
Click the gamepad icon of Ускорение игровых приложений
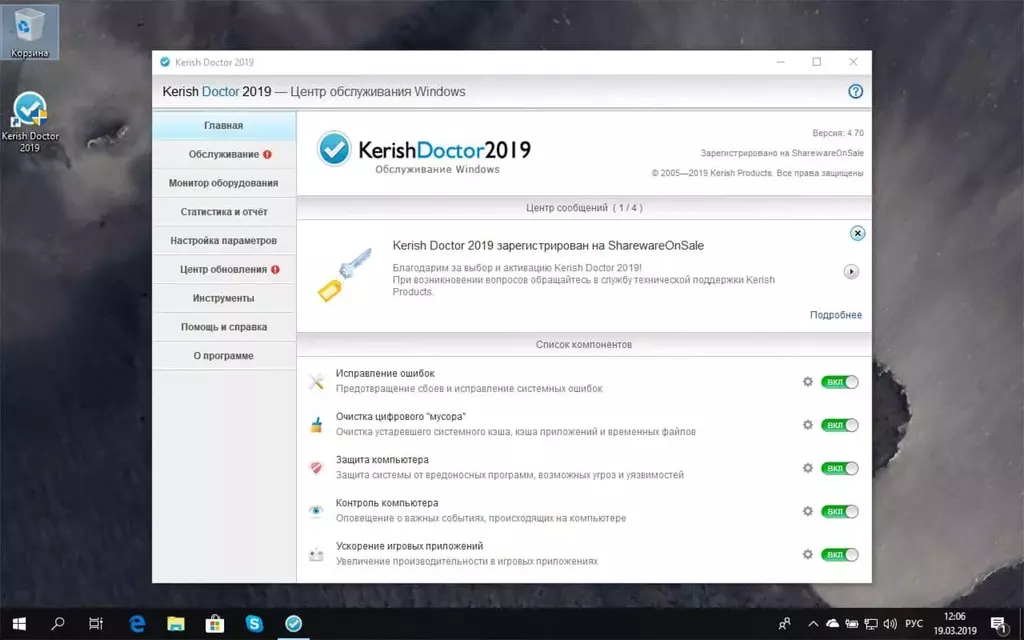(x=316, y=554)
